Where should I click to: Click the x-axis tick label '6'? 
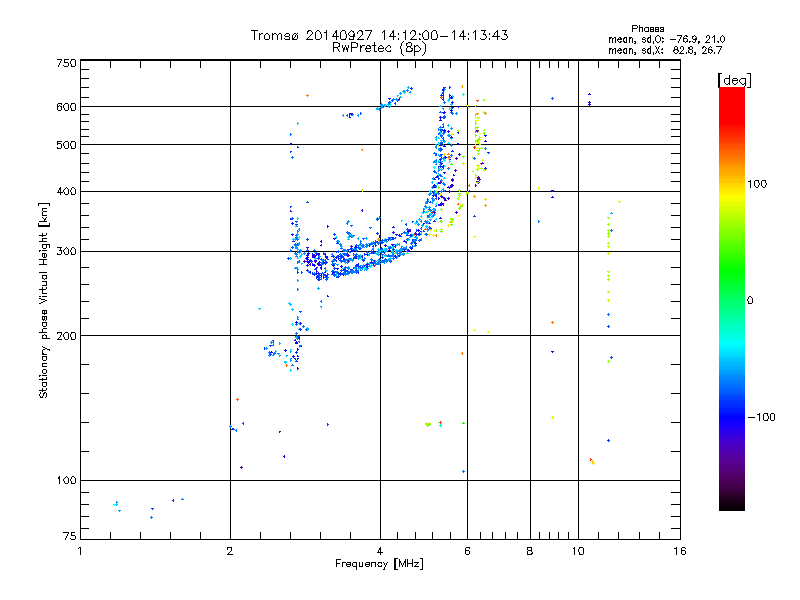(467, 551)
